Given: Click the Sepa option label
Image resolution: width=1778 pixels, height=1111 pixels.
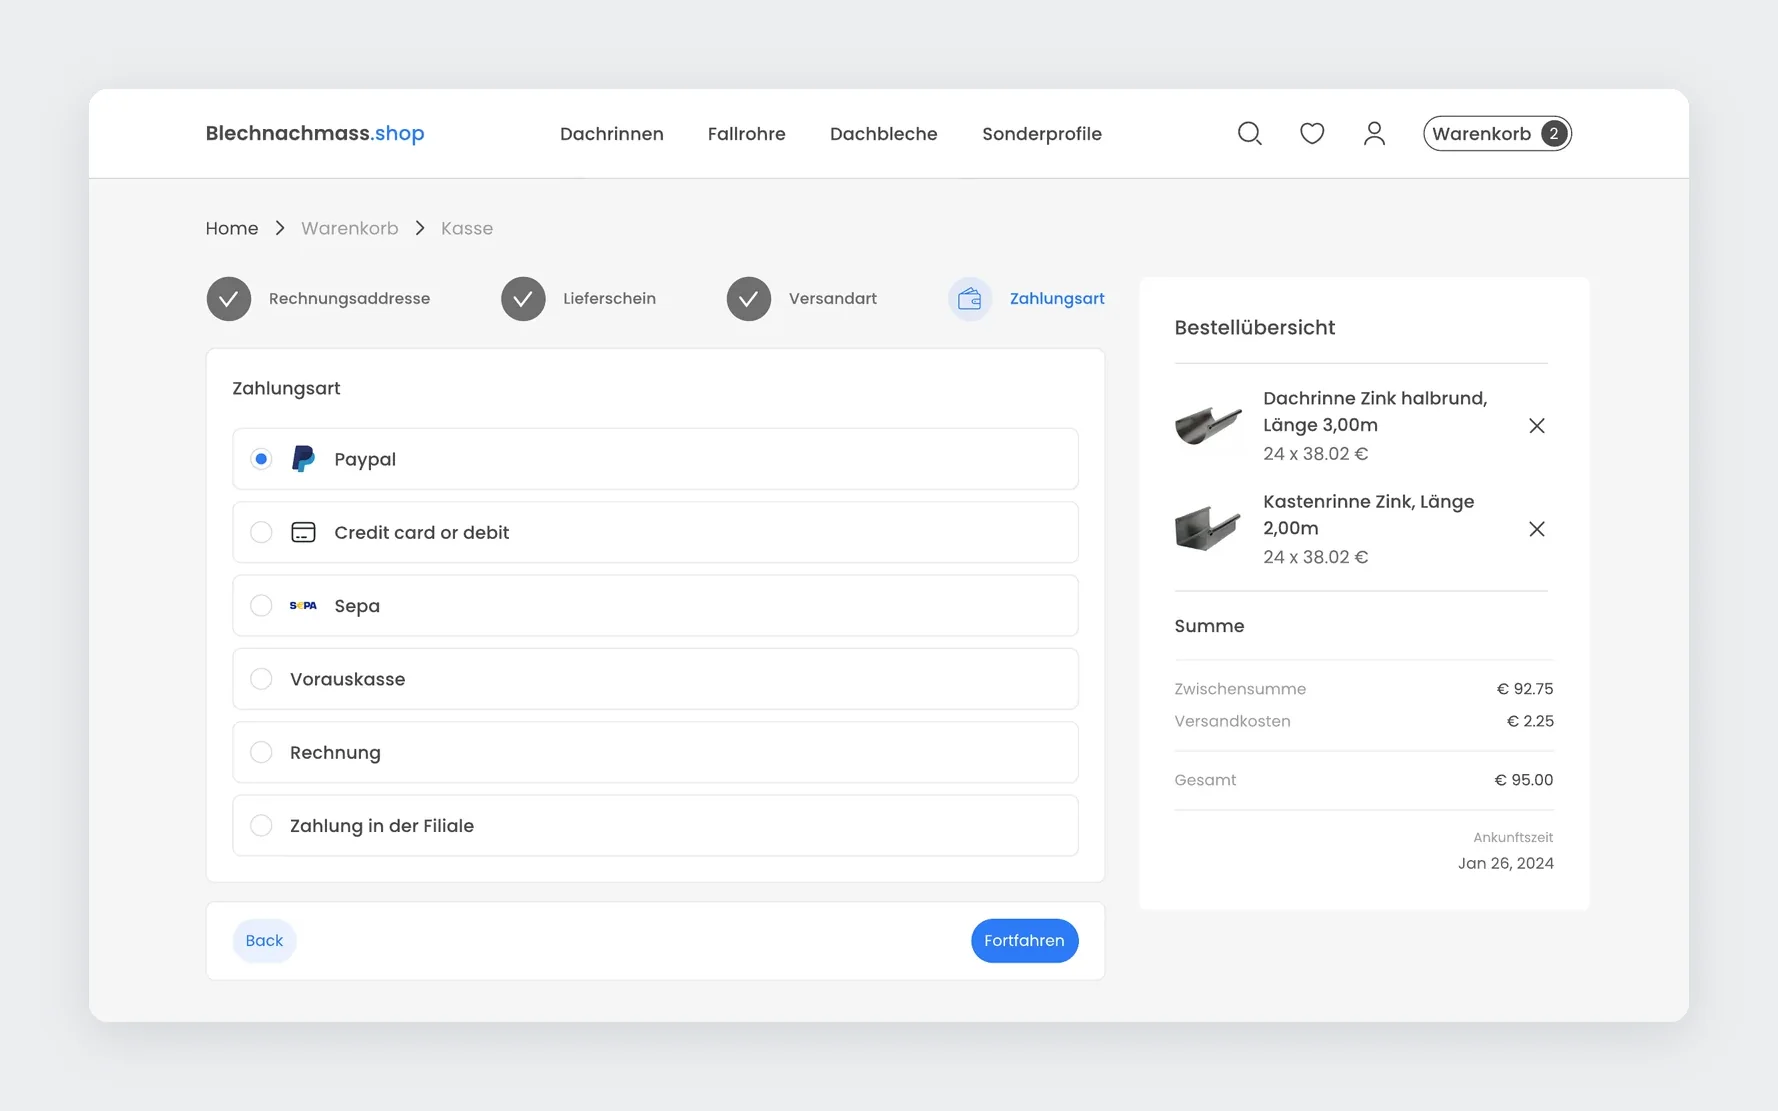Looking at the screenshot, I should tap(357, 605).
